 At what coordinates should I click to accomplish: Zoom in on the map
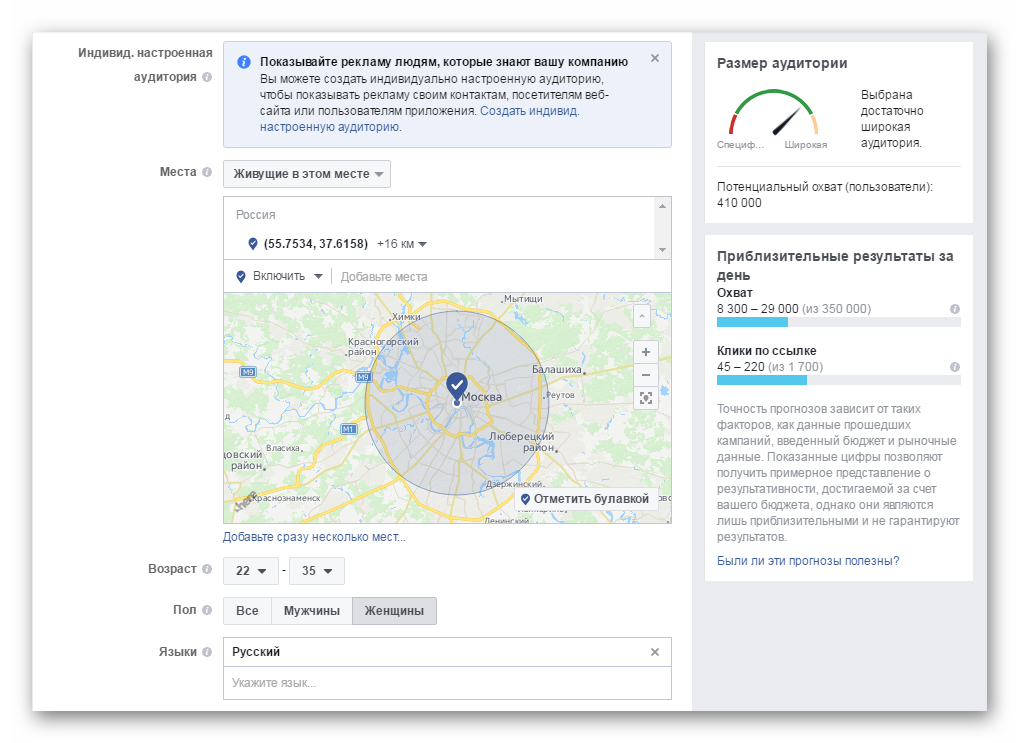645,352
